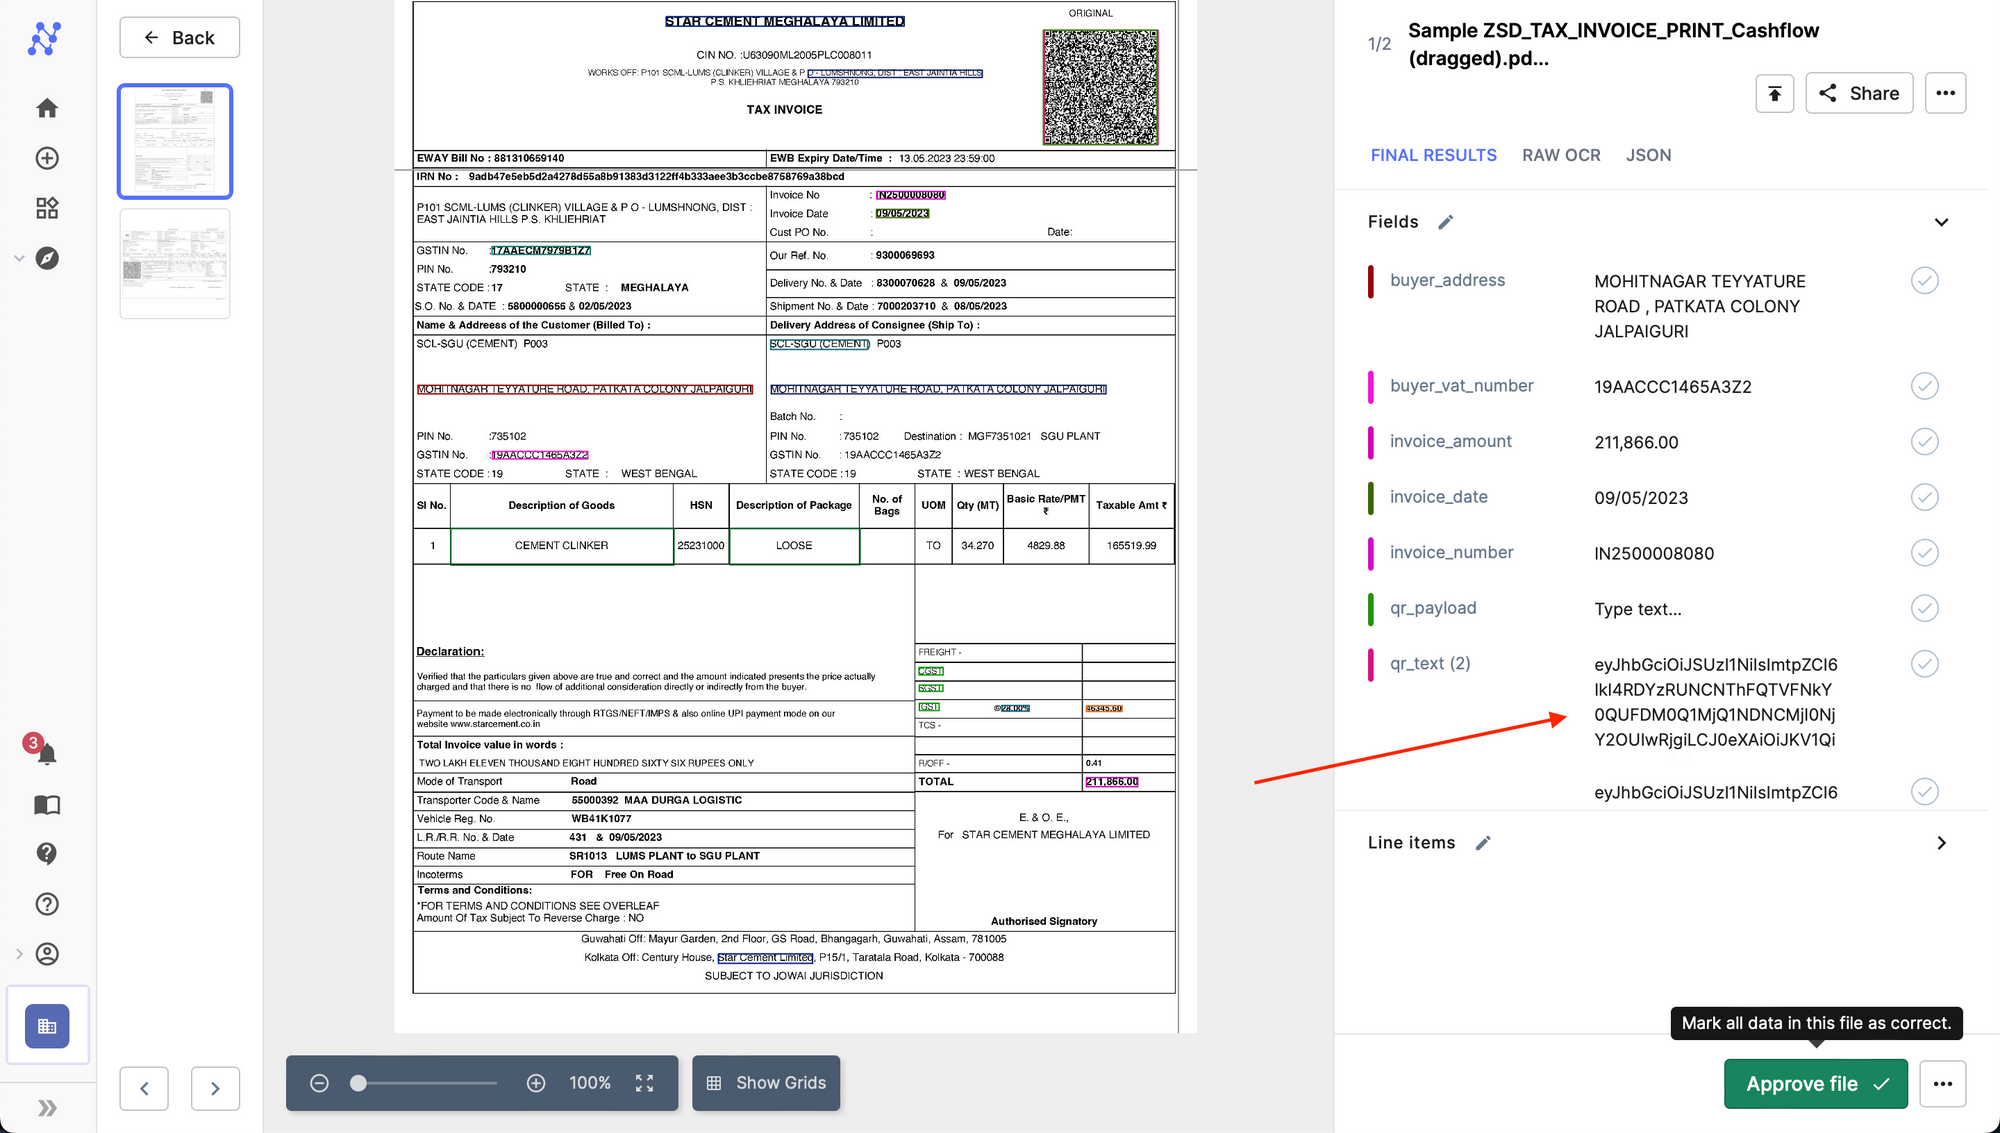Click the zoom level slider handle
This screenshot has height=1133, width=2000.
tap(358, 1083)
